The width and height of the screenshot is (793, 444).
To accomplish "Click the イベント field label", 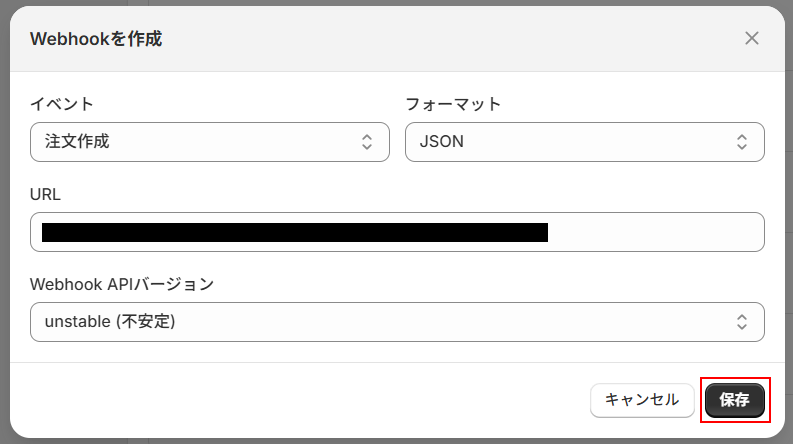I will coord(62,104).
